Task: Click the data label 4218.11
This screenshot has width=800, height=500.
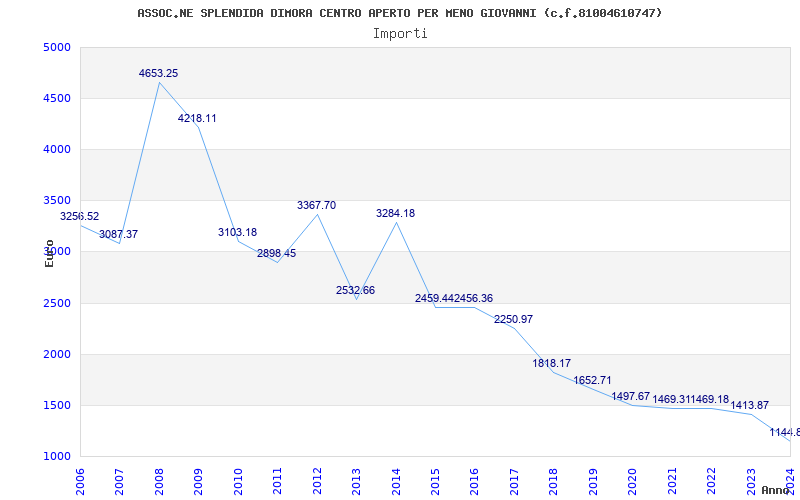Action: point(197,118)
